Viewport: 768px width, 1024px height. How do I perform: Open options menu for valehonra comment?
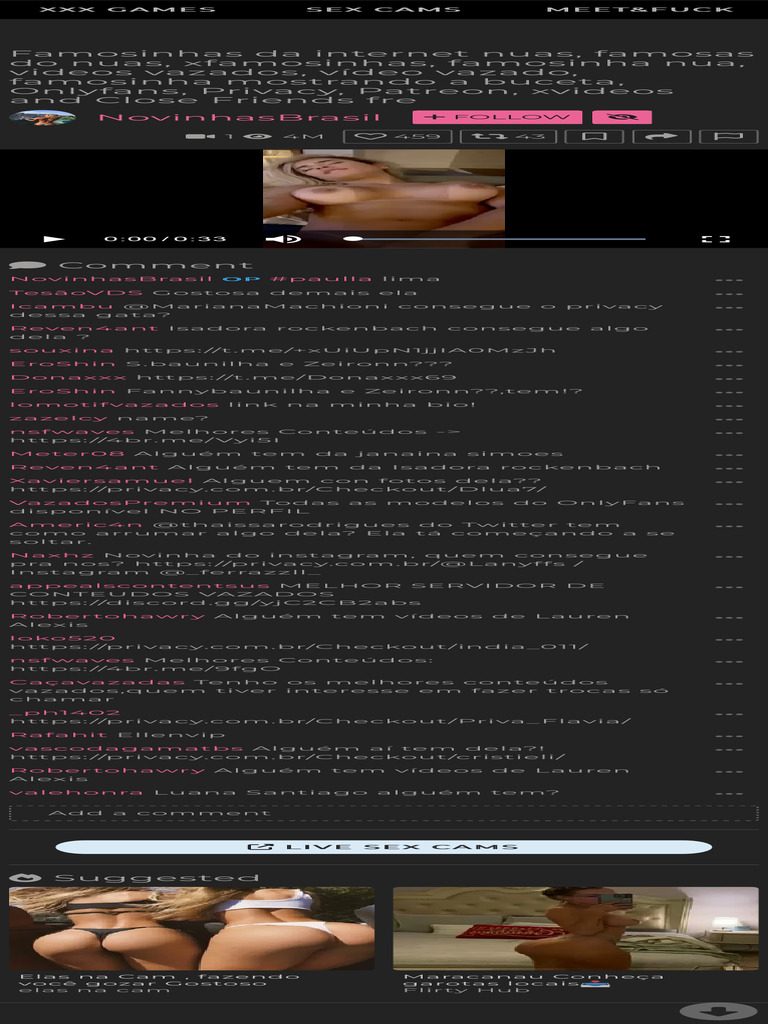click(x=729, y=793)
